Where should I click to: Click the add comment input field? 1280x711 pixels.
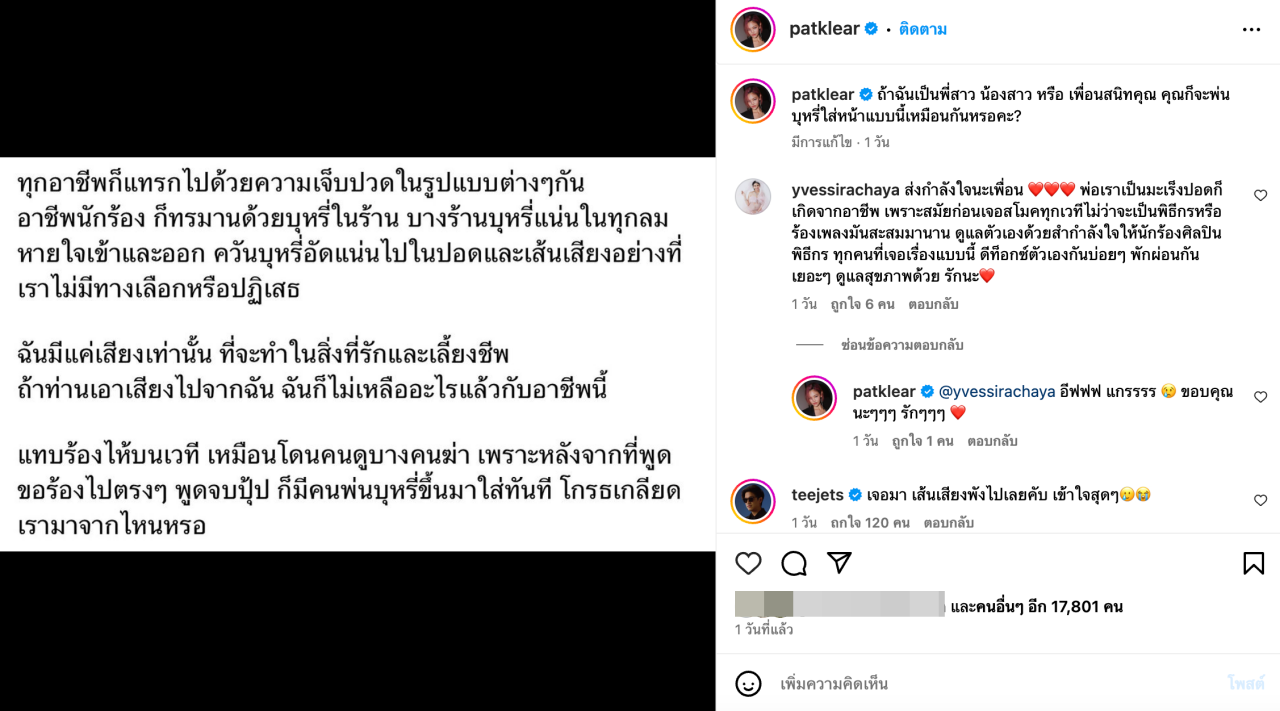990,684
